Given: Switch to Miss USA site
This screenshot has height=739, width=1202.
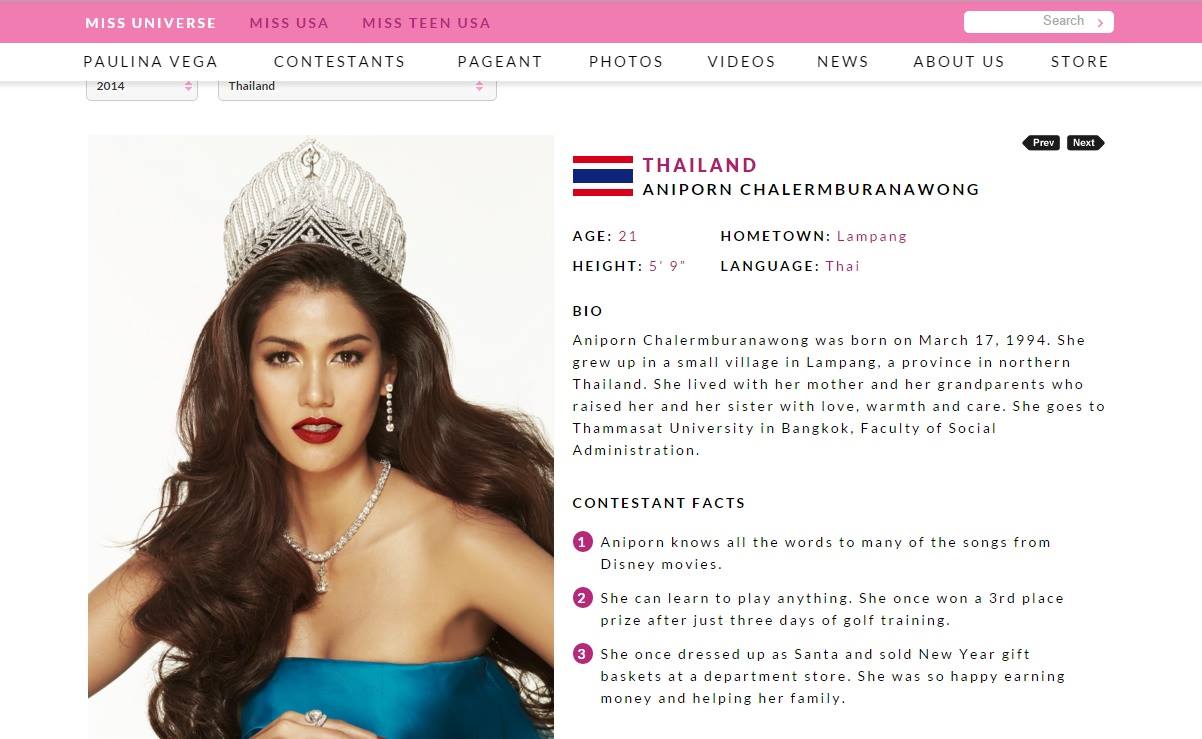Looking at the screenshot, I should point(289,22).
